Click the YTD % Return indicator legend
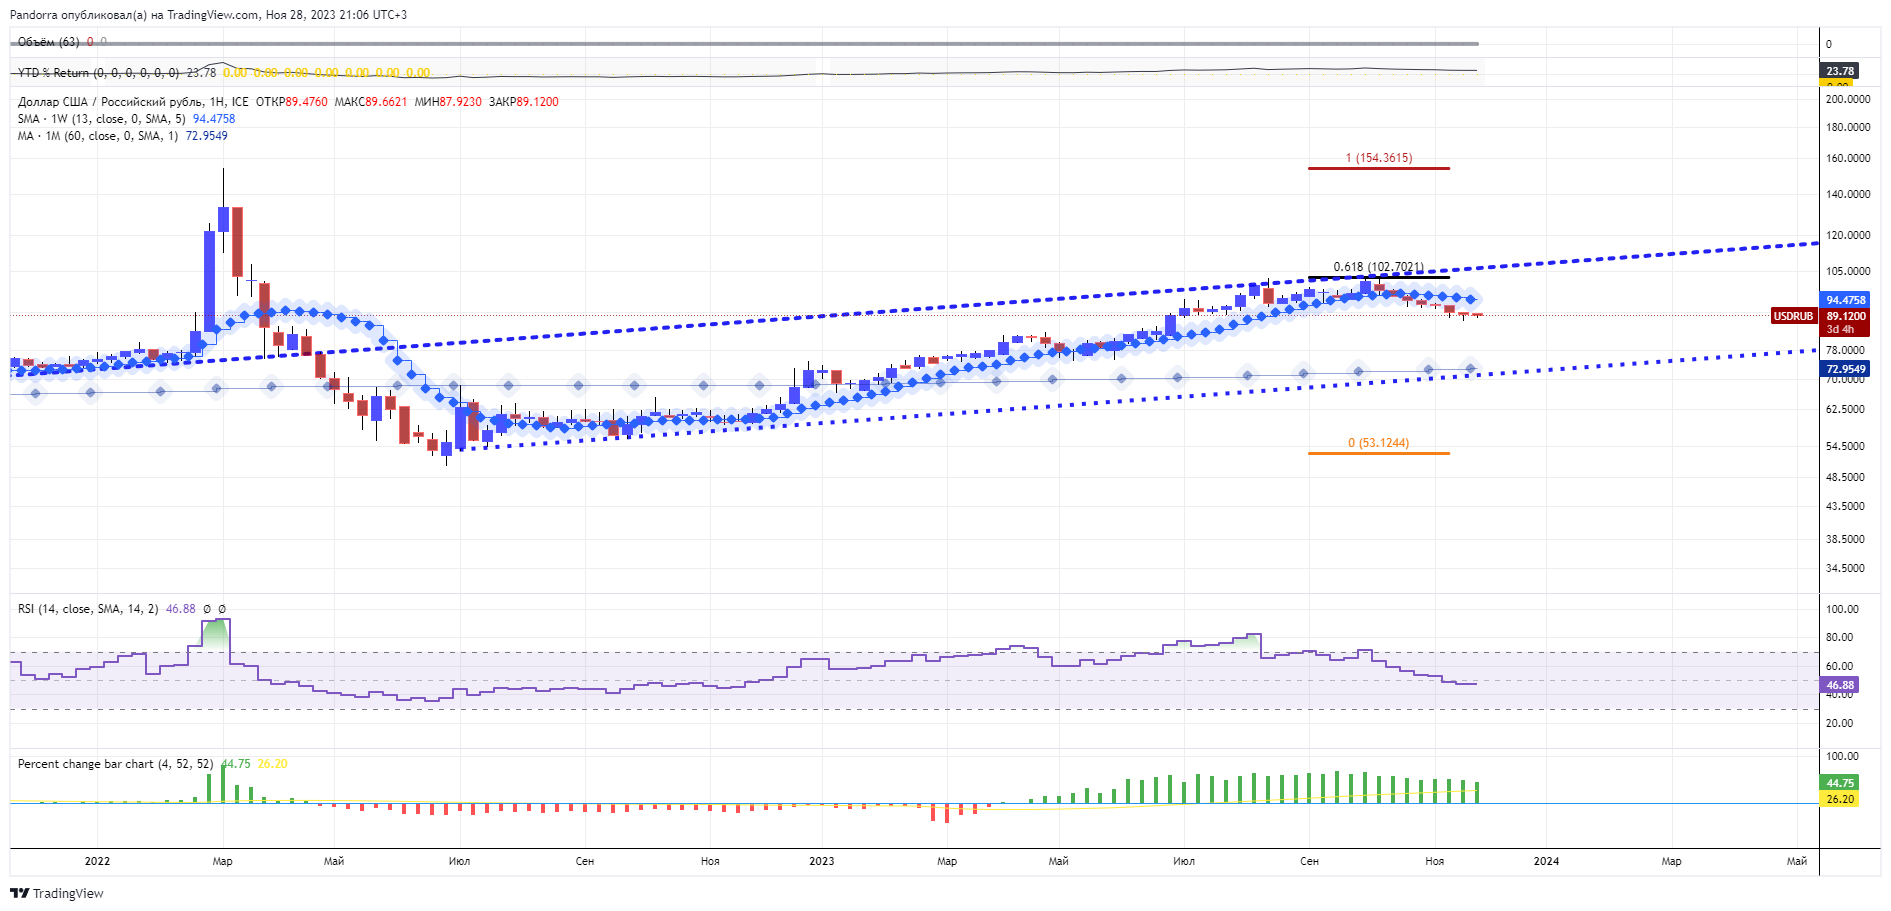The image size is (1891, 911). pyautogui.click(x=98, y=73)
